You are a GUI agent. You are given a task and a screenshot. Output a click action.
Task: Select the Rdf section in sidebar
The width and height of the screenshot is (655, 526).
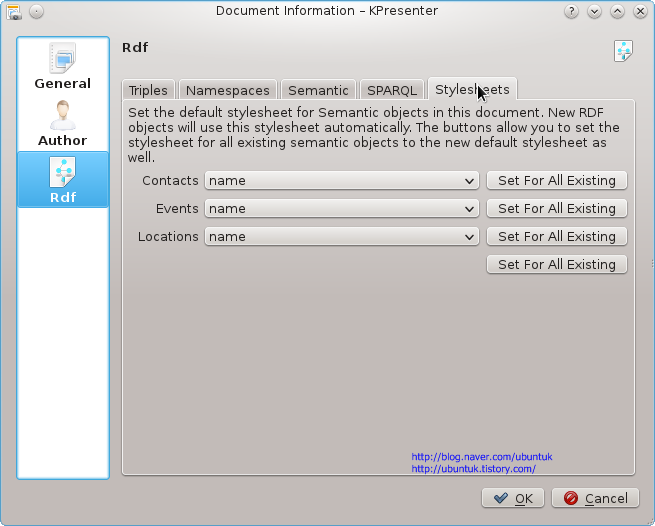coord(63,180)
